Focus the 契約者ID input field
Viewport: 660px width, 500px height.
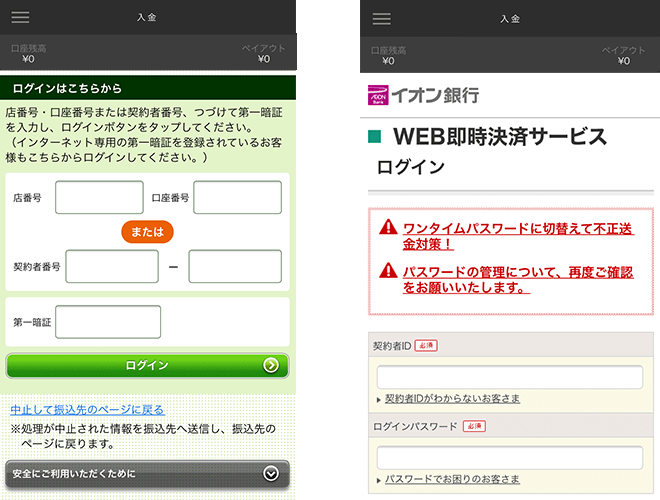tap(510, 377)
